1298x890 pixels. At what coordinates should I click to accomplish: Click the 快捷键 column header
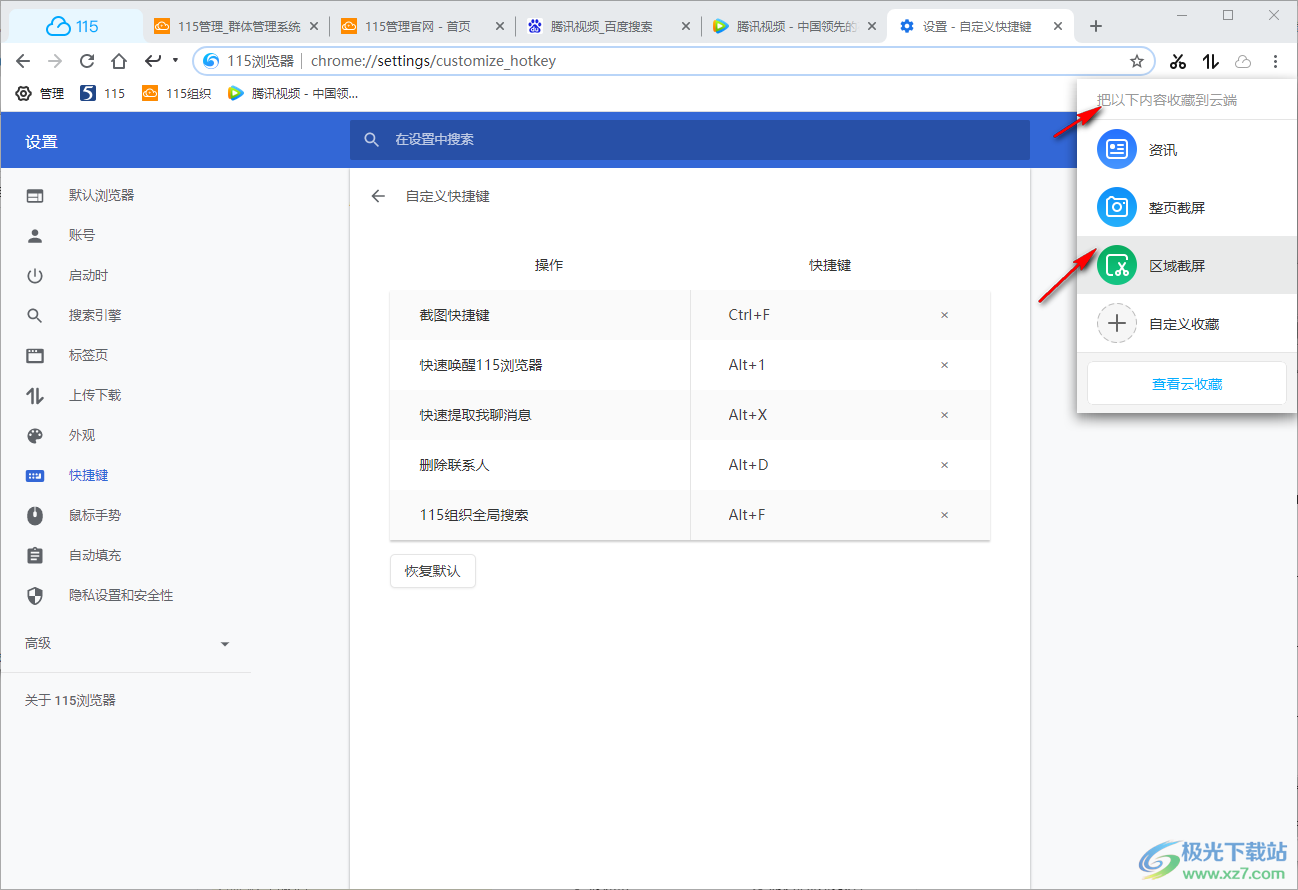(x=830, y=265)
